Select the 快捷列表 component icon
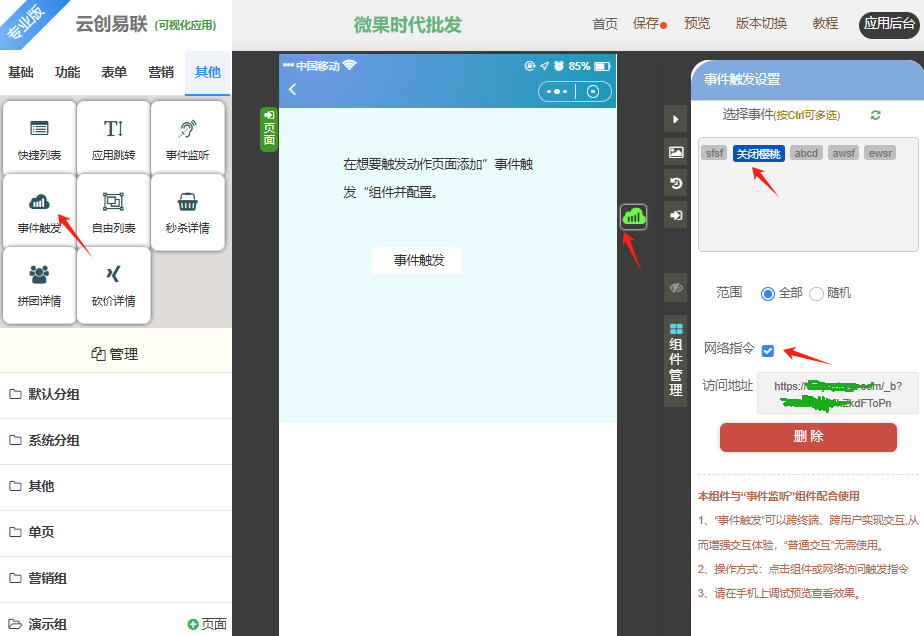The image size is (924, 636). pos(39,129)
